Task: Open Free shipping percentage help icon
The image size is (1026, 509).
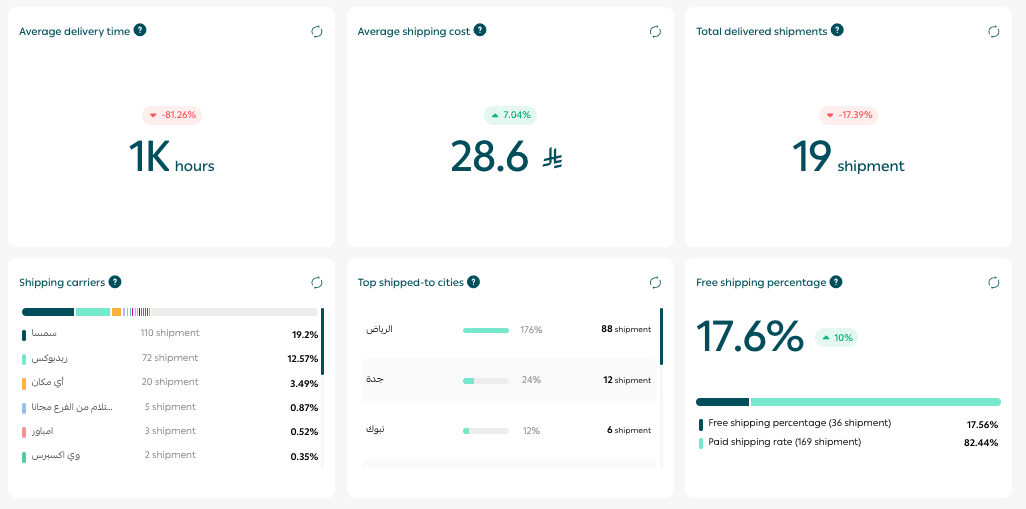Action: point(835,282)
